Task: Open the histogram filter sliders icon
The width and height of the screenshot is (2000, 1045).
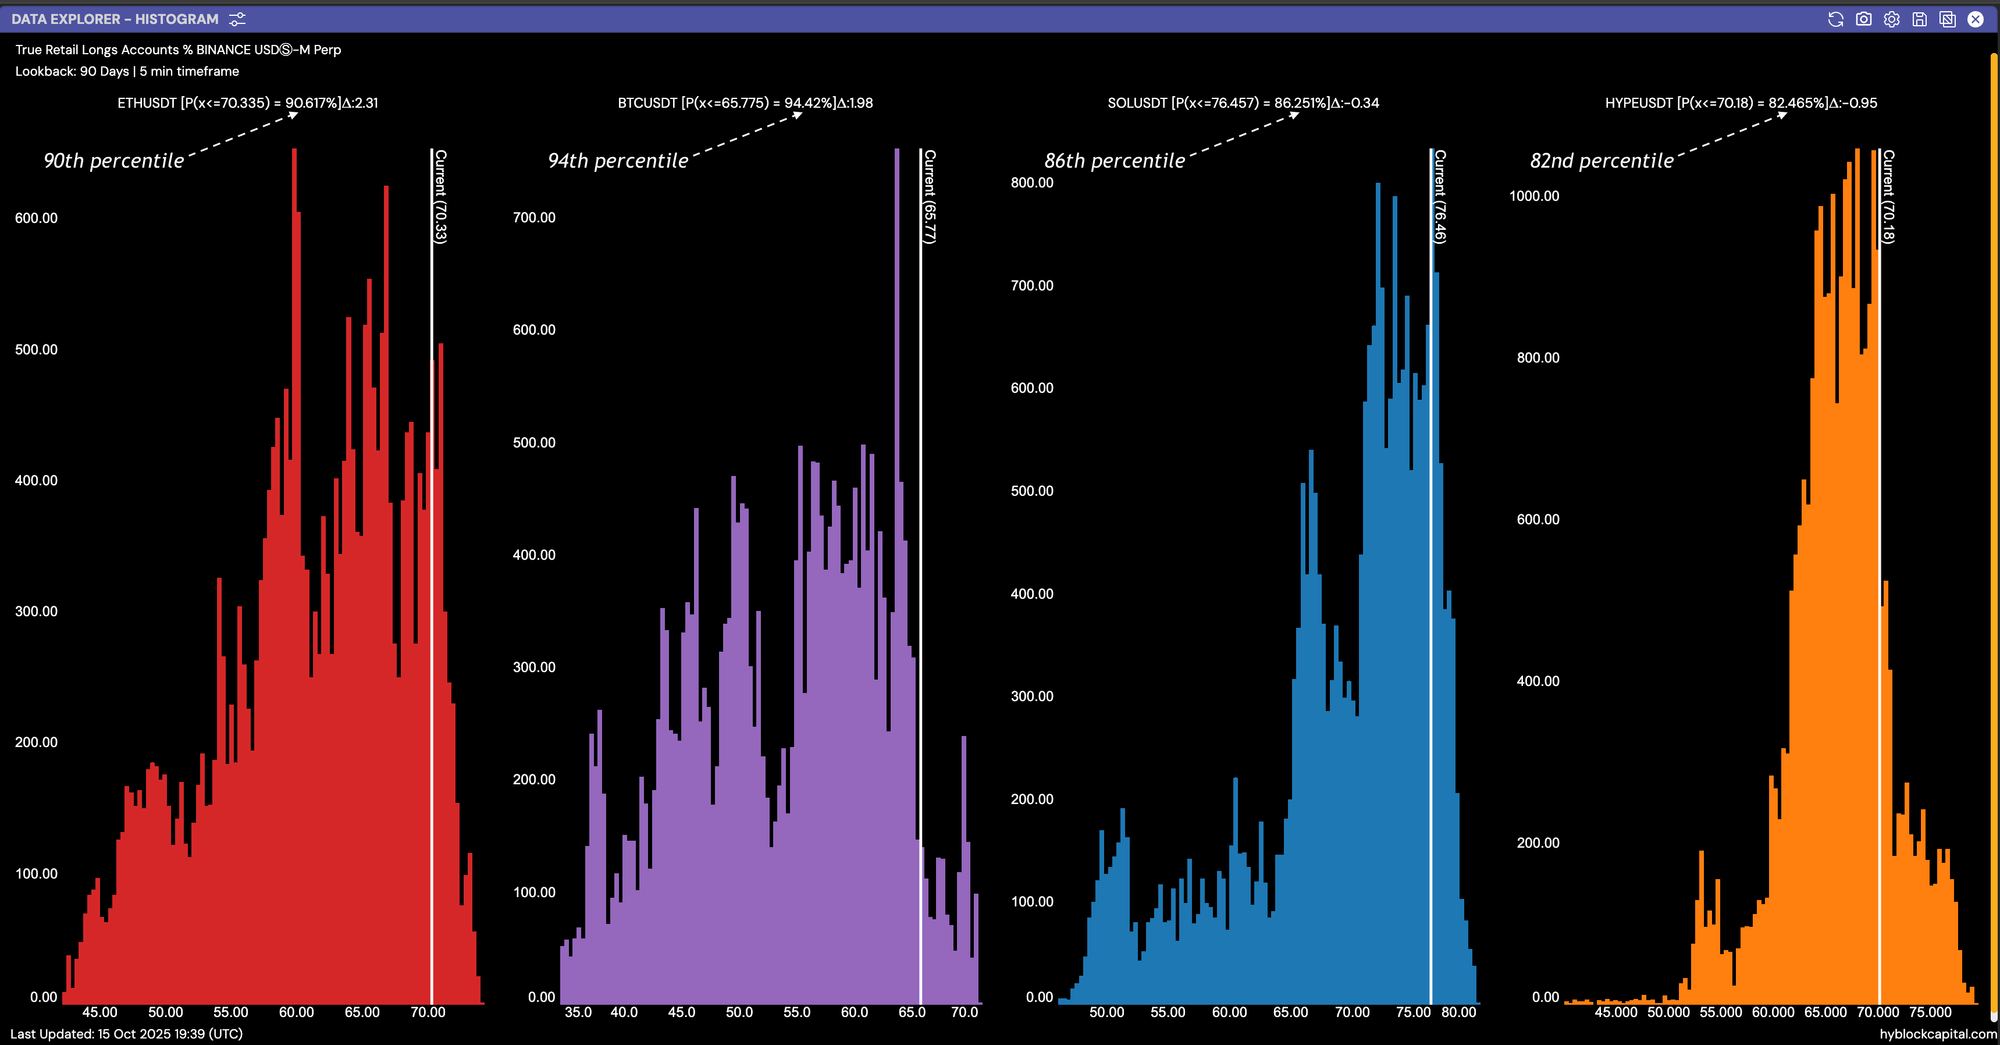Action: coord(237,19)
